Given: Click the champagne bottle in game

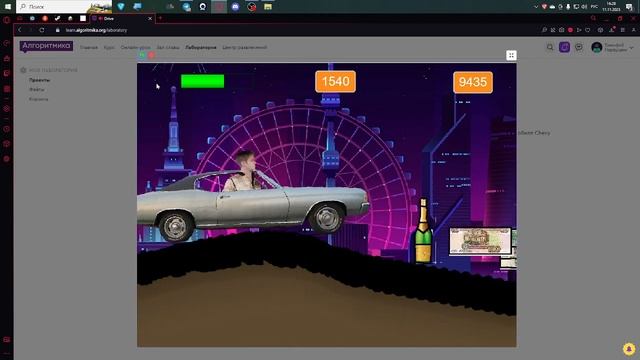Looking at the screenshot, I should click(x=423, y=231).
